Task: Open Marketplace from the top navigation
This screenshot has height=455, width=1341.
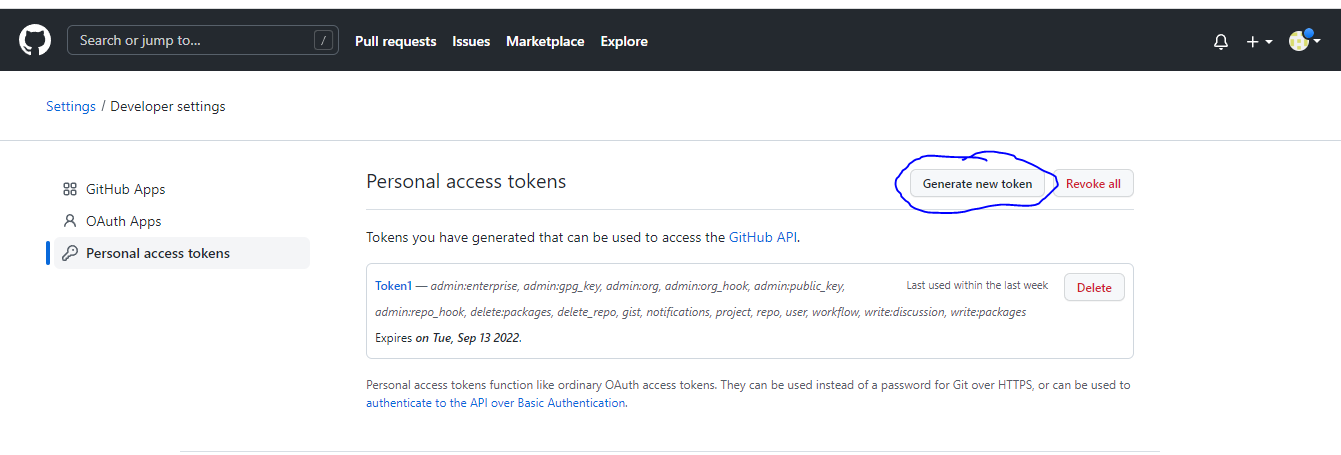Action: pos(545,41)
